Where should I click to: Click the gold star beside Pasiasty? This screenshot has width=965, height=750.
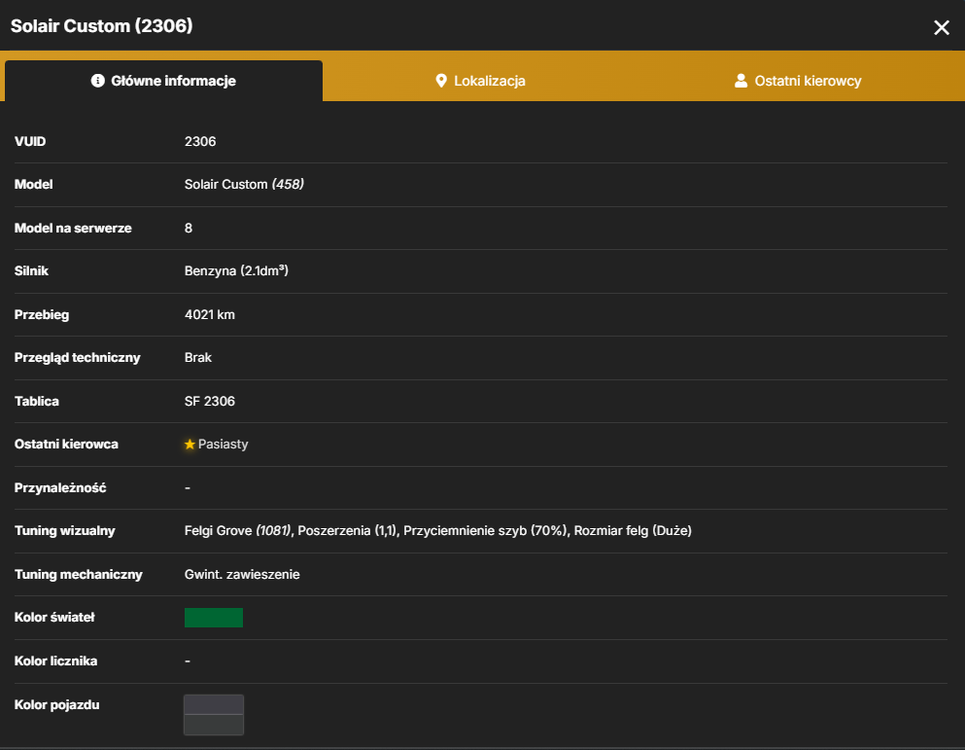[190, 444]
